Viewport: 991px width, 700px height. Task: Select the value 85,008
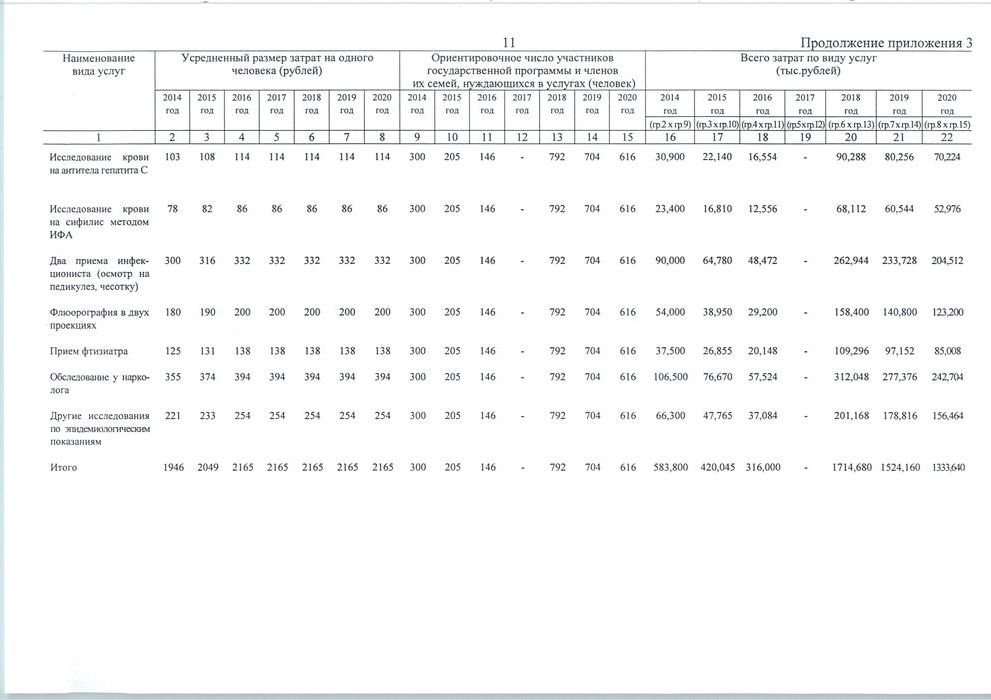click(947, 351)
